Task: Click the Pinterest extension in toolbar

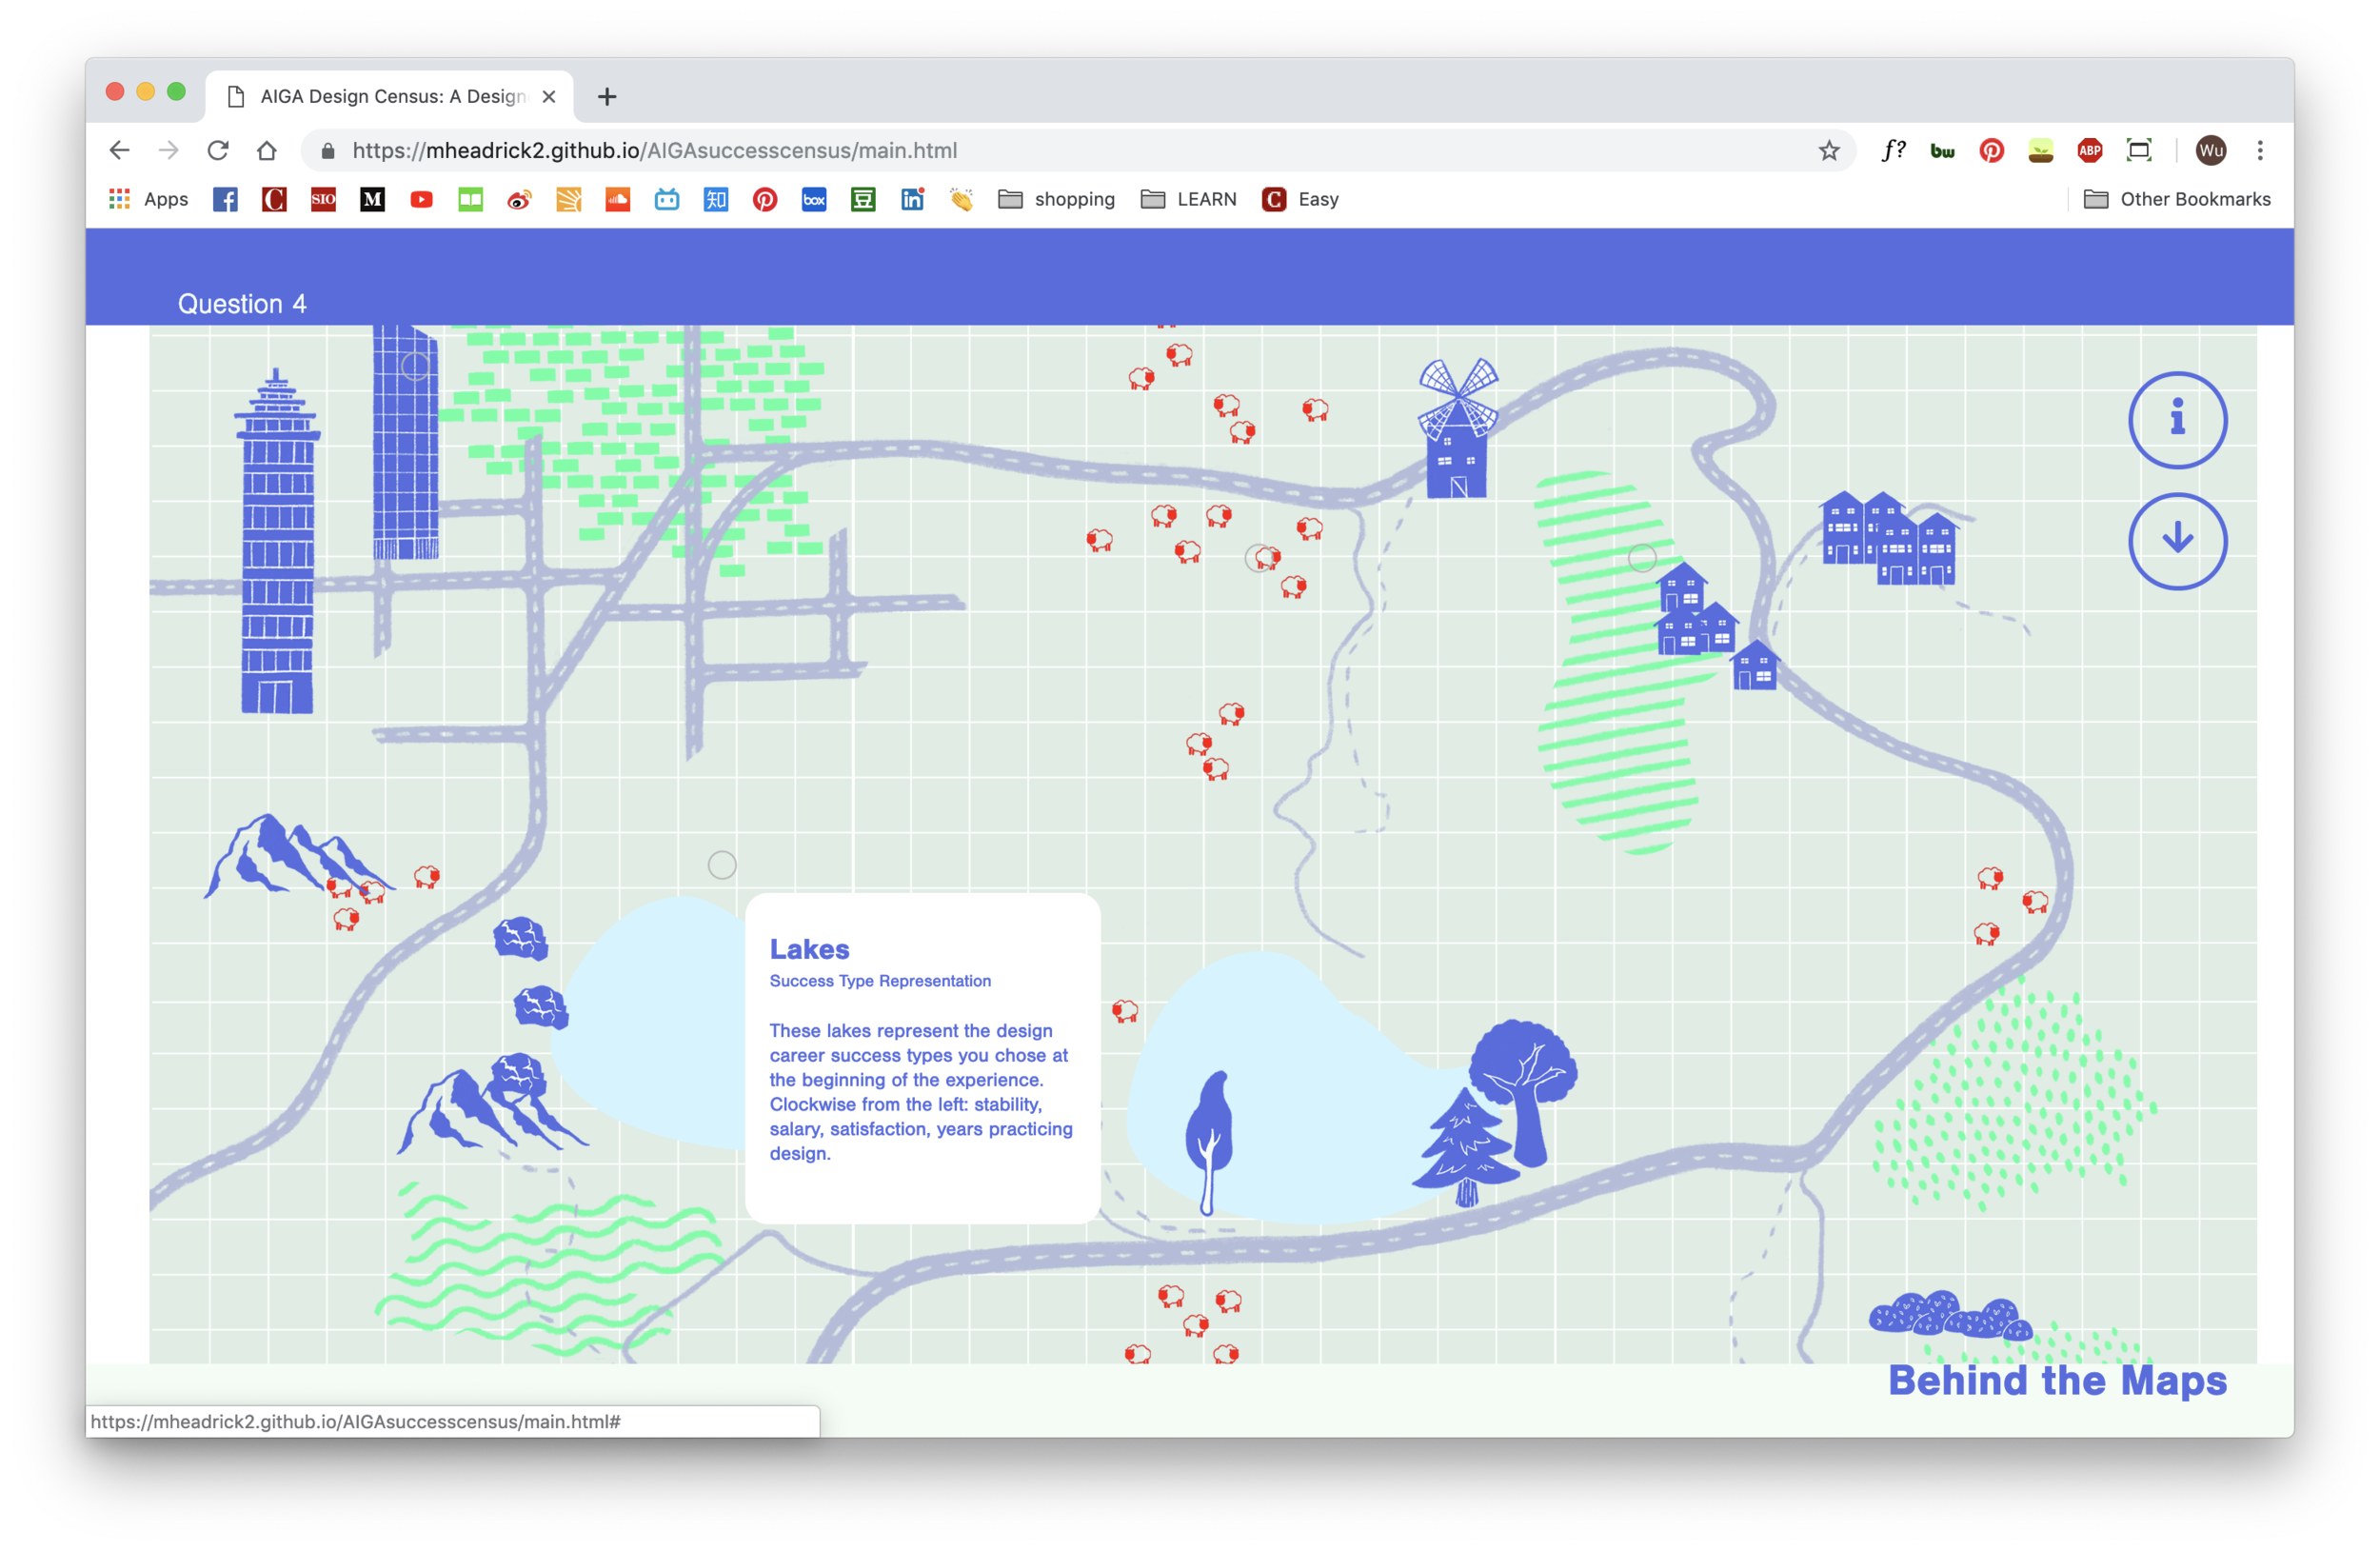Action: [x=1991, y=150]
